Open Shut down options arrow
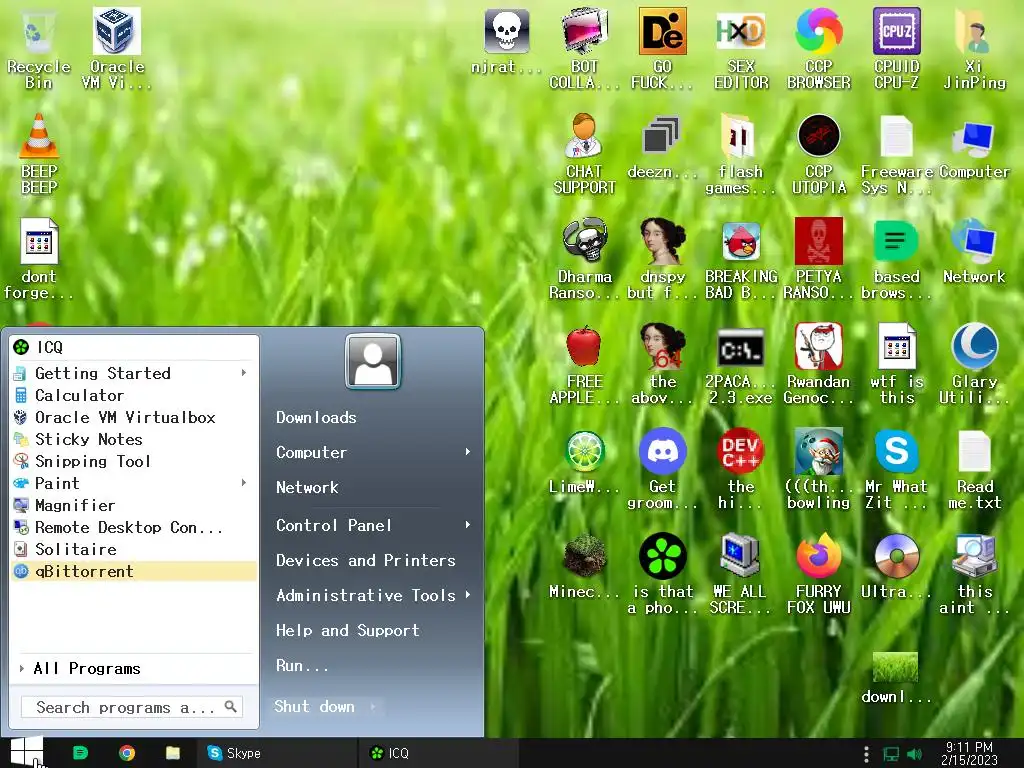Viewport: 1024px width, 768px height. pos(373,706)
